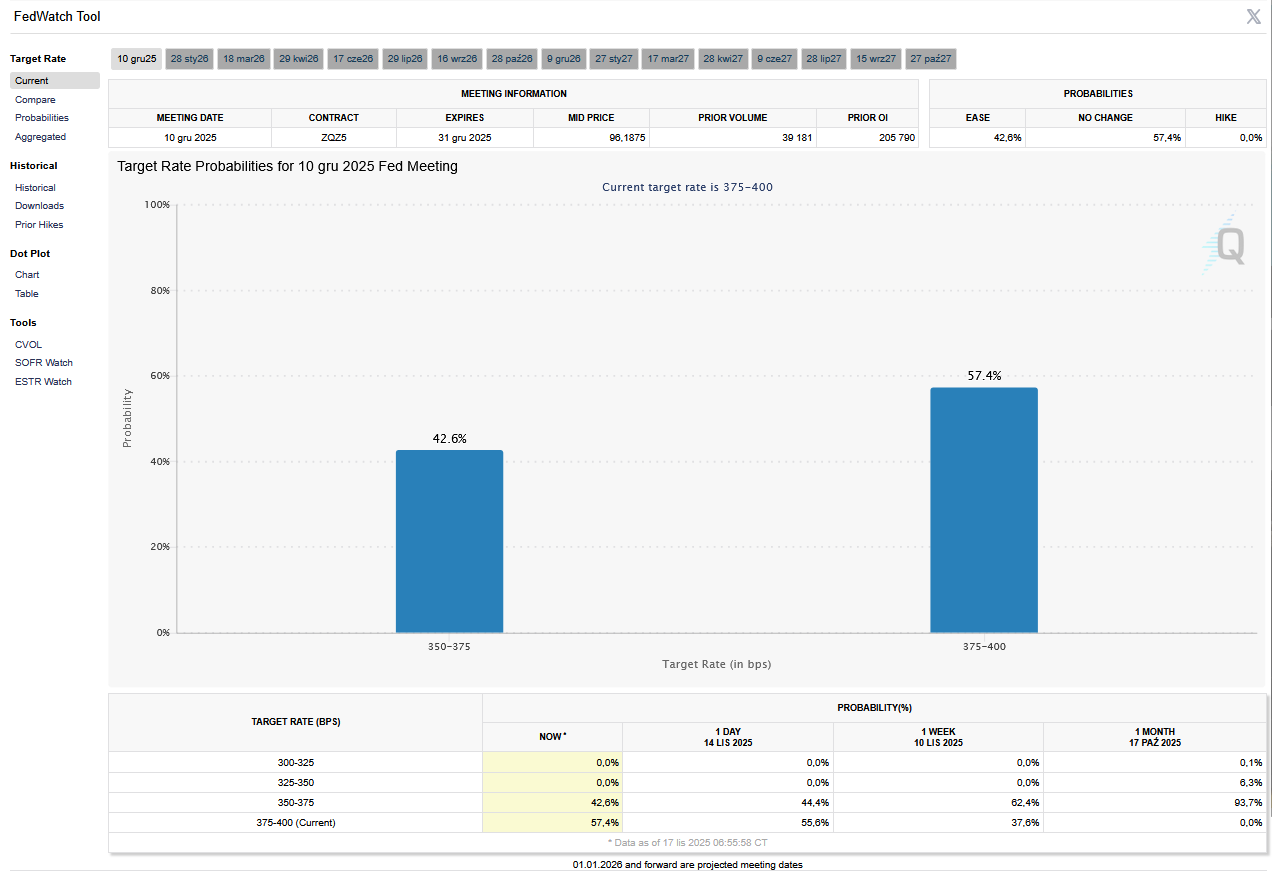
Task: Open the Aggregated target rate view
Action: (x=40, y=137)
